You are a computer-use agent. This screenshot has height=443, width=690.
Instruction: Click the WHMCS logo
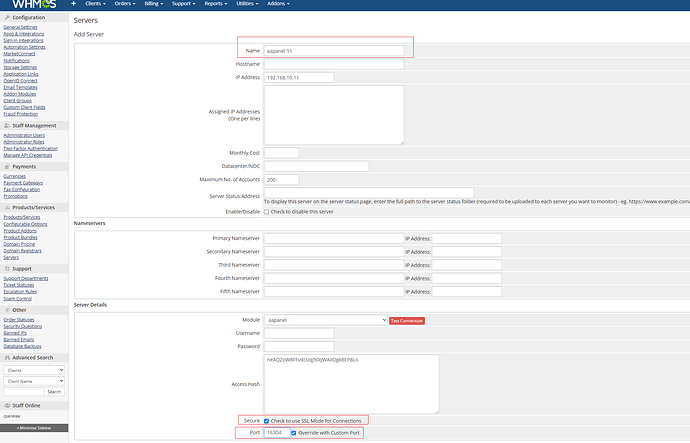[31, 6]
